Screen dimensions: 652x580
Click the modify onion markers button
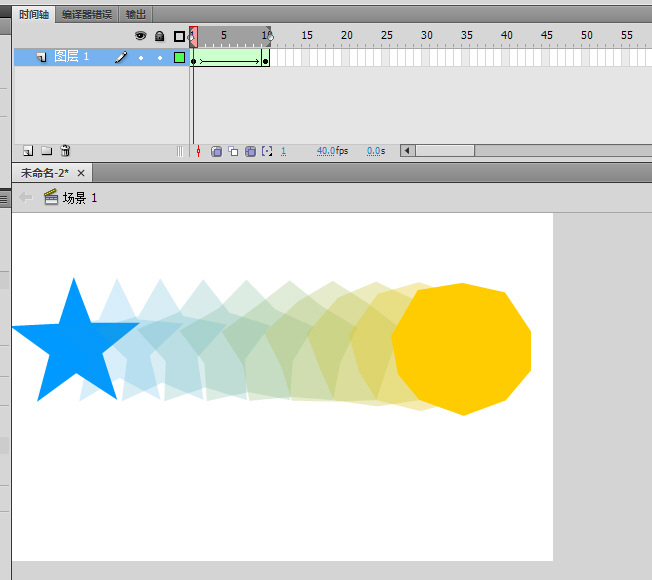[267, 151]
